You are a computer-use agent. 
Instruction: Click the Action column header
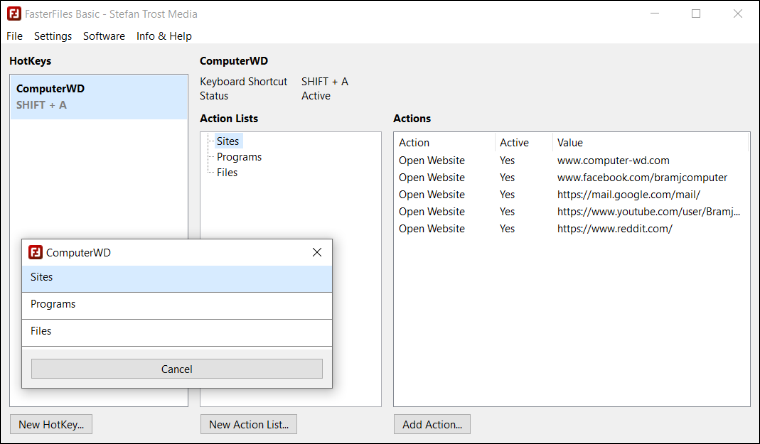(444, 143)
